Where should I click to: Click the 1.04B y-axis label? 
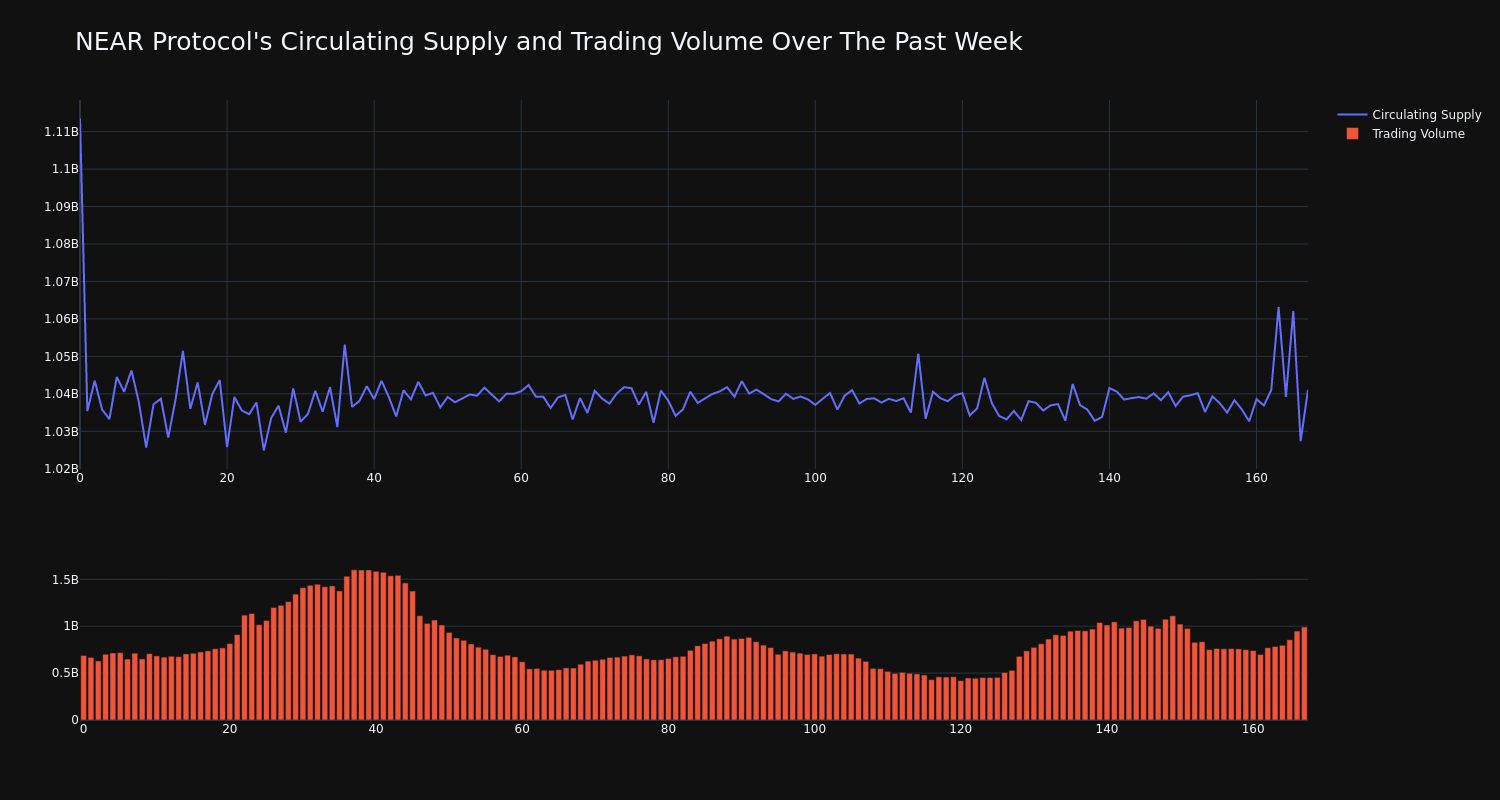[x=61, y=394]
